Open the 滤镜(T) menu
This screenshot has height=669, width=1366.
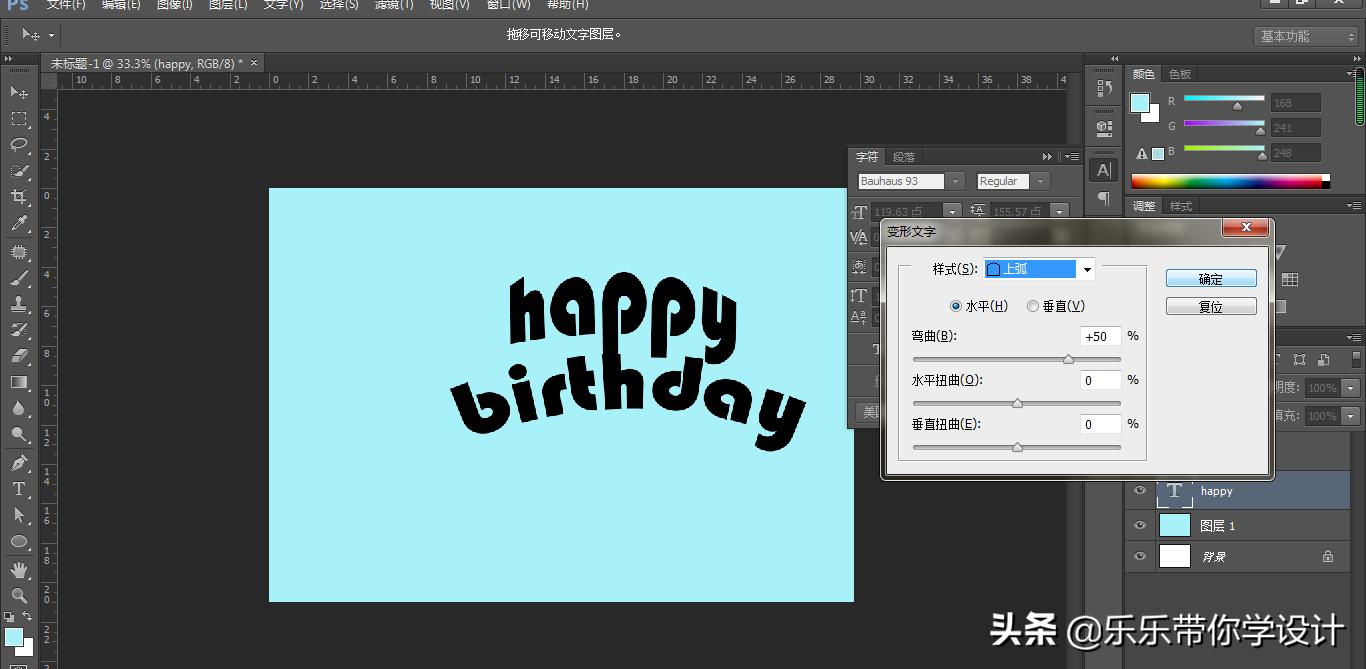[x=395, y=6]
